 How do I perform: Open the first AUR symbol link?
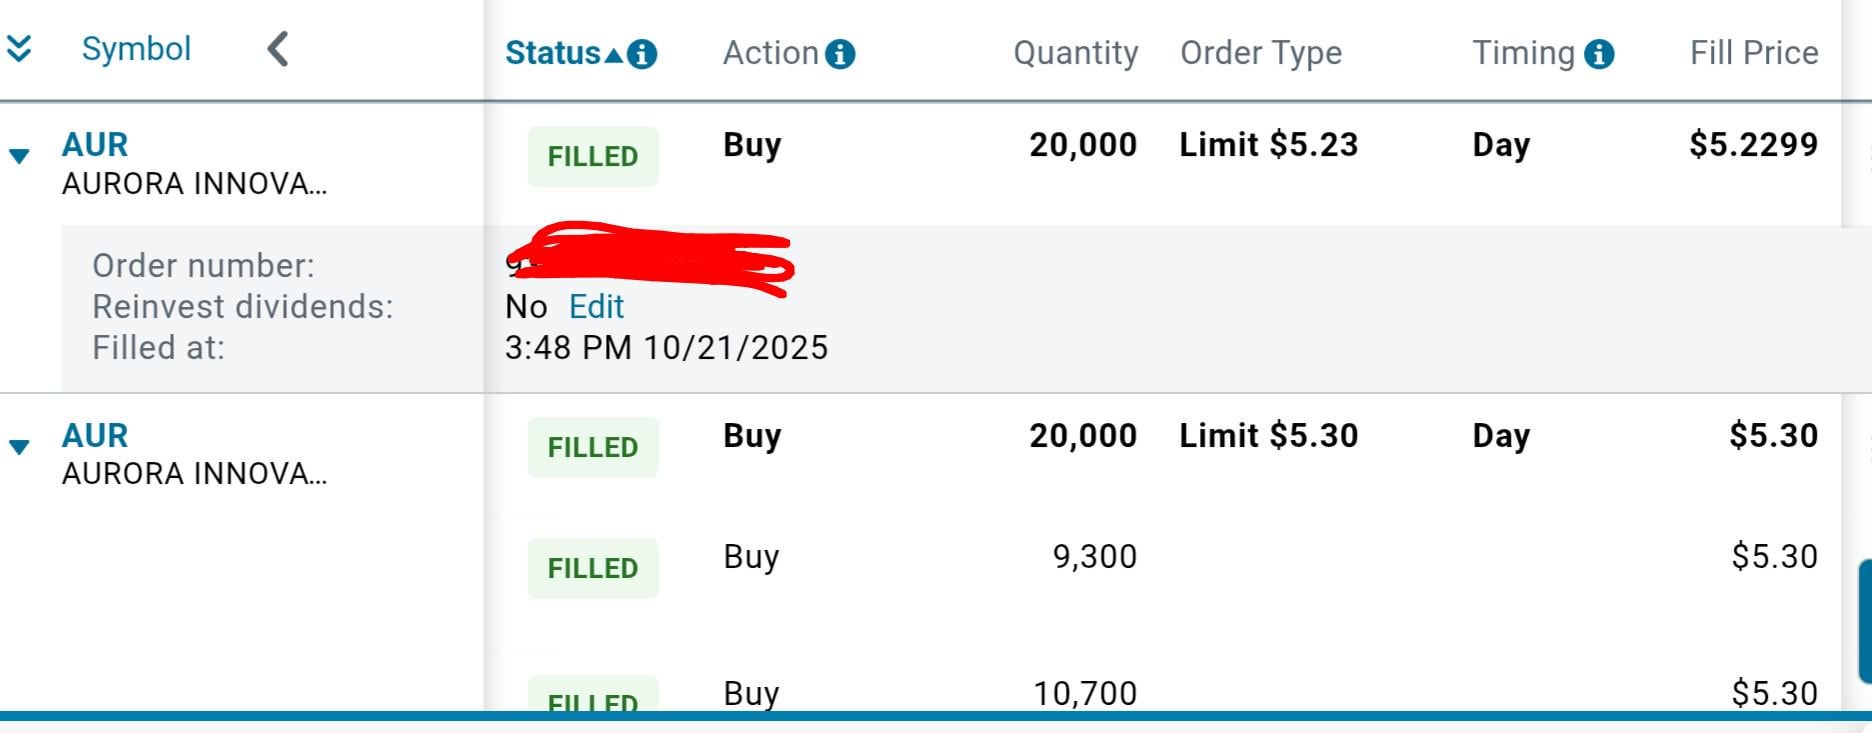(95, 145)
